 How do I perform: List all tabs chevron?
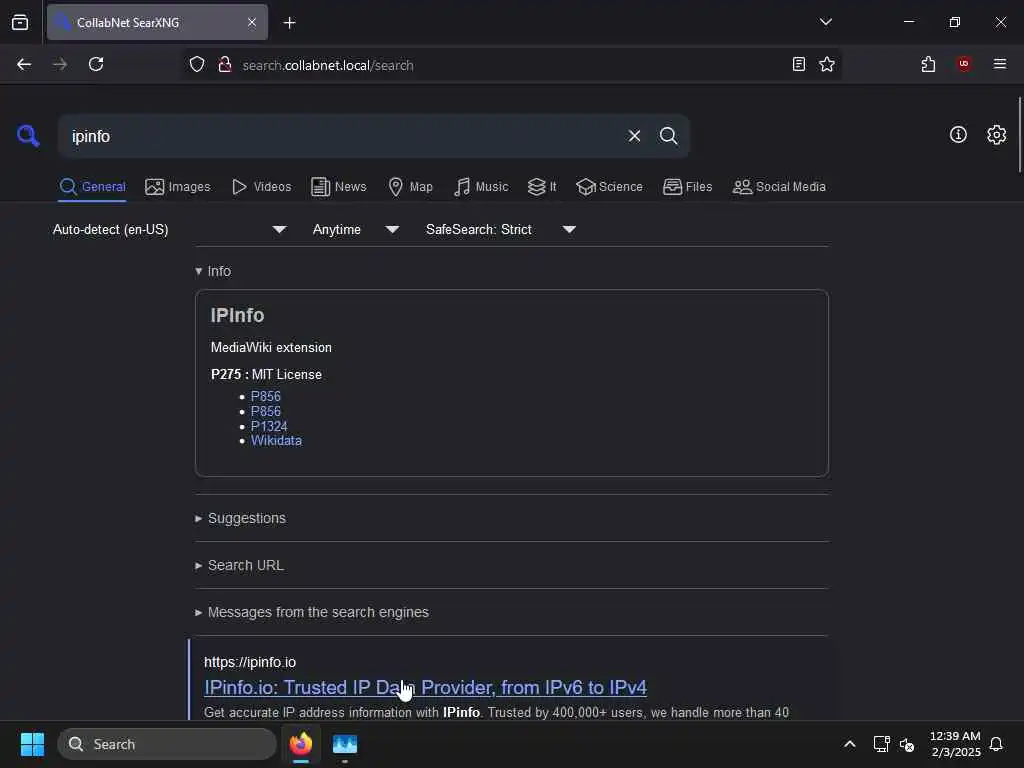point(825,22)
